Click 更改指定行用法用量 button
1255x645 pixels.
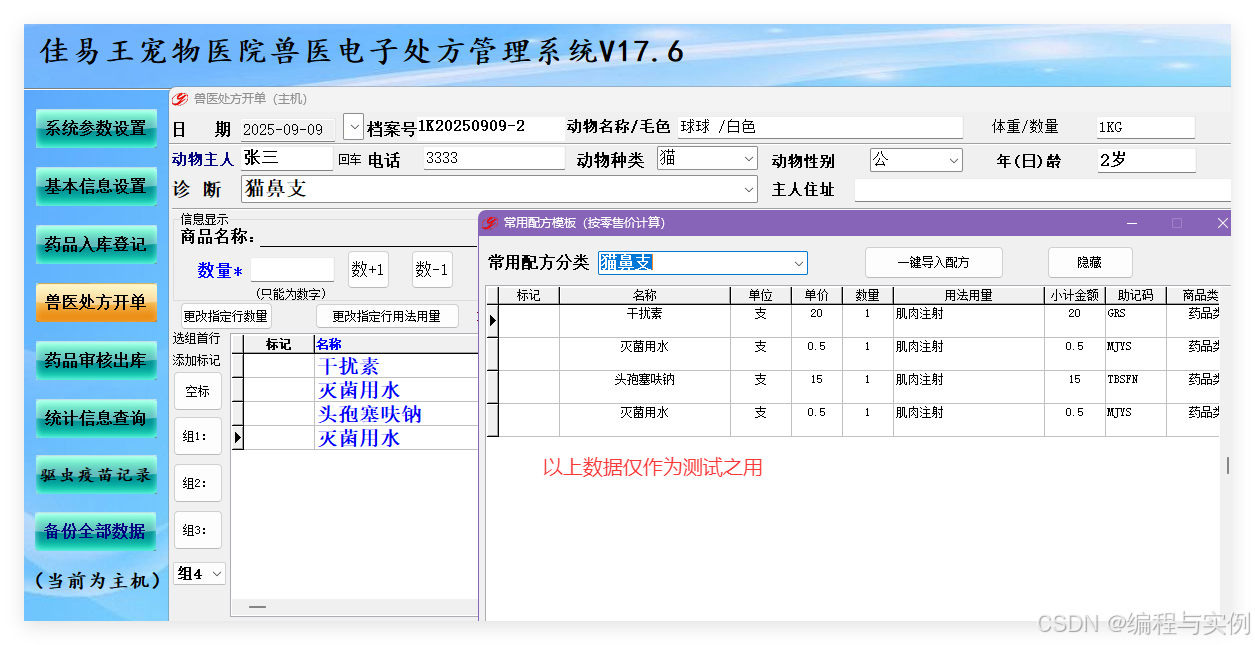(387, 316)
